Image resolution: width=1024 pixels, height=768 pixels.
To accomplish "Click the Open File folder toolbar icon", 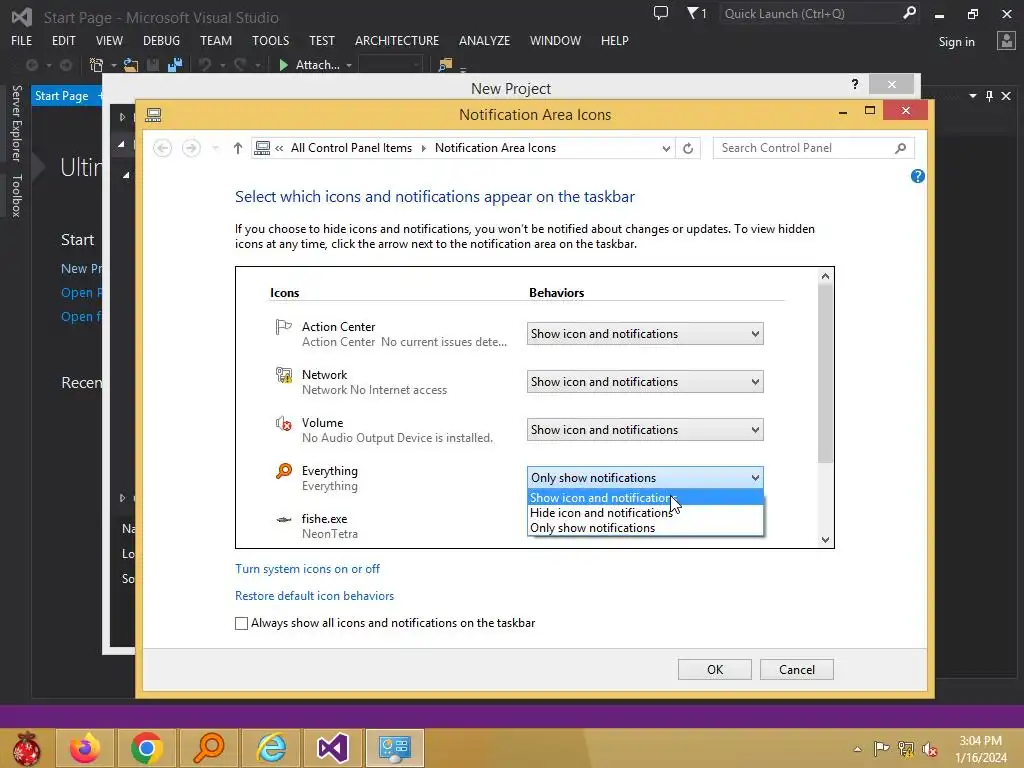I will click(131, 65).
